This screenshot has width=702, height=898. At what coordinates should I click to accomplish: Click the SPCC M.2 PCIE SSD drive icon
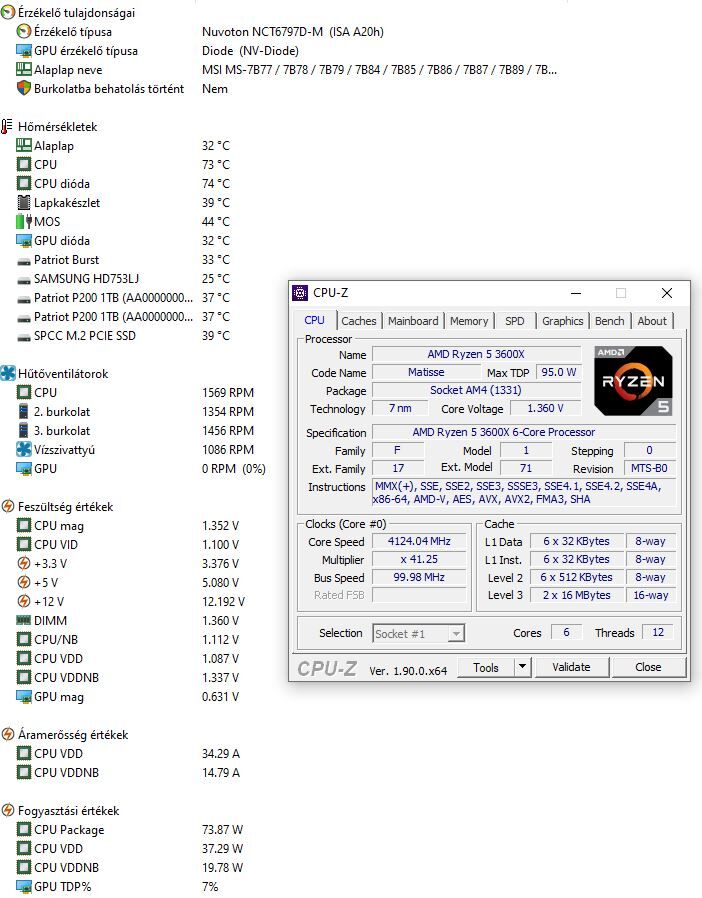pos(23,337)
